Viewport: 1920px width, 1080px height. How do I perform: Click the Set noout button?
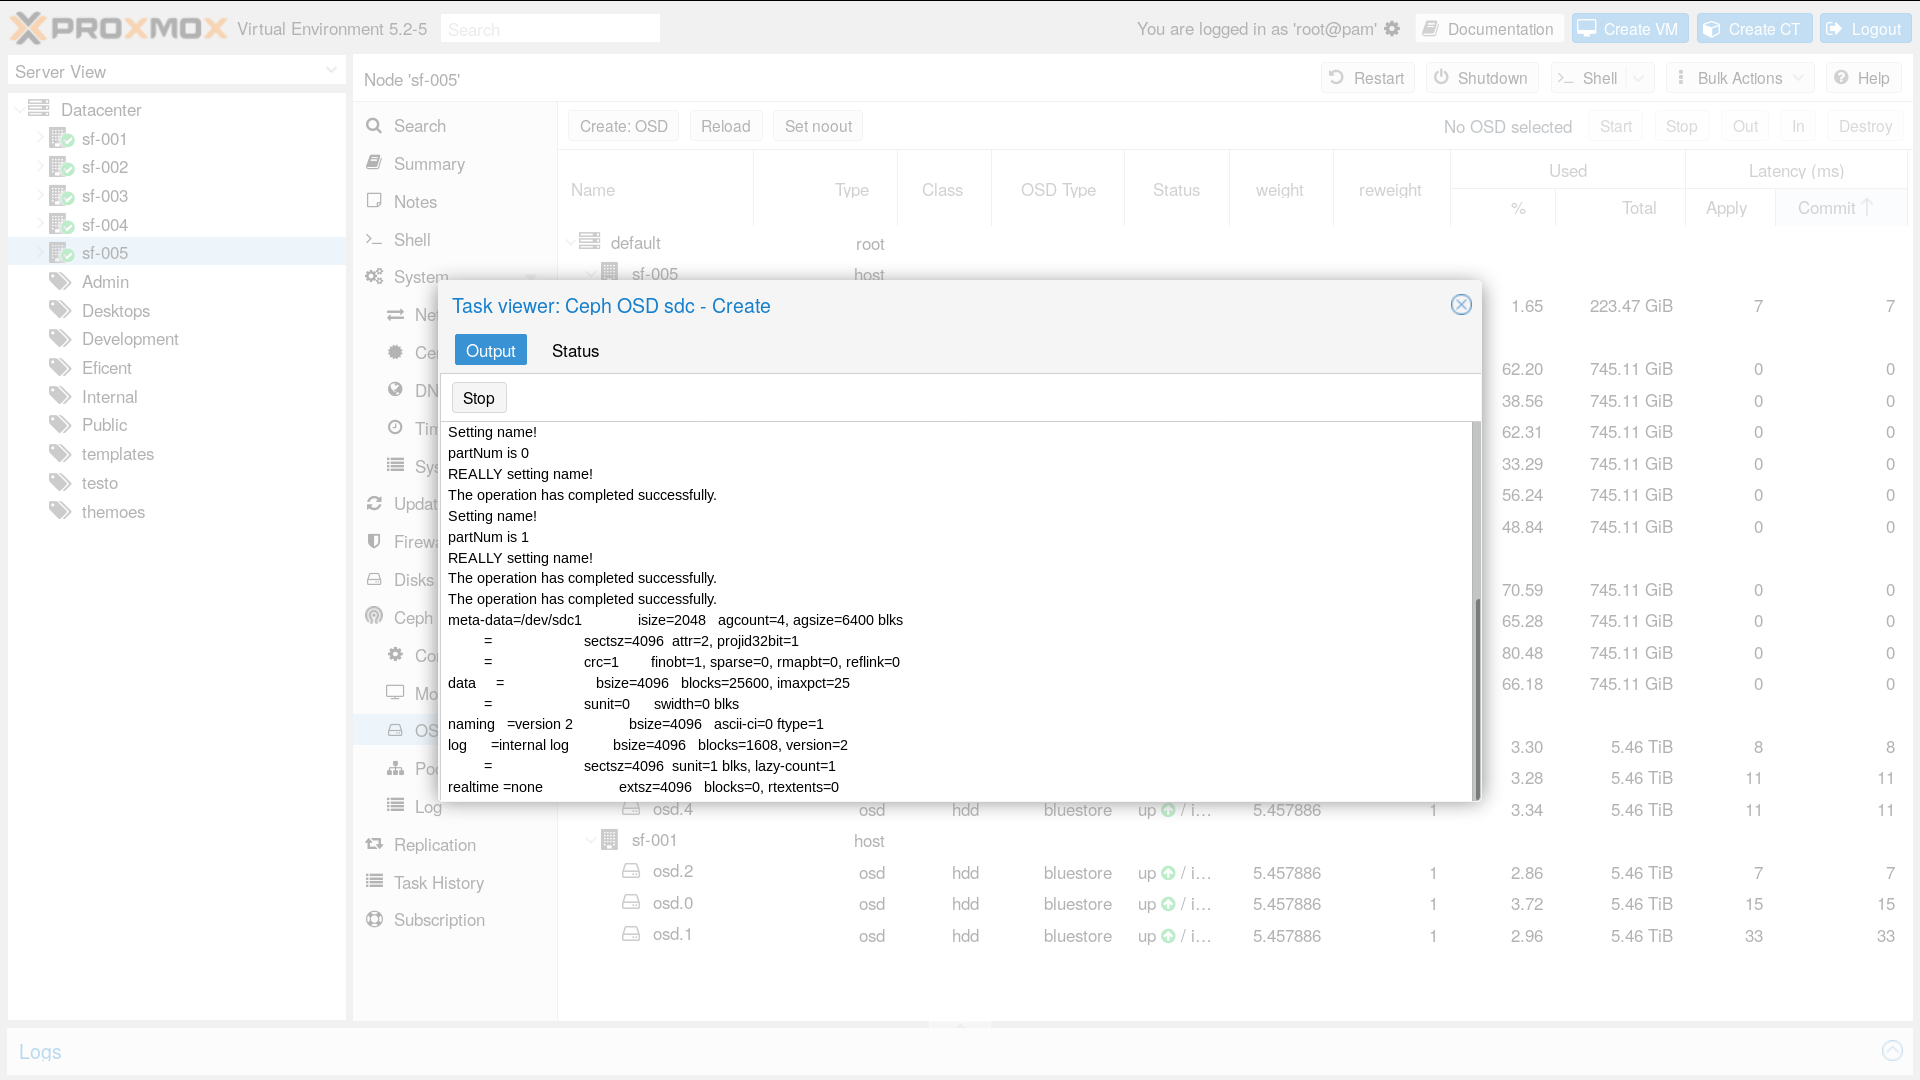[818, 126]
